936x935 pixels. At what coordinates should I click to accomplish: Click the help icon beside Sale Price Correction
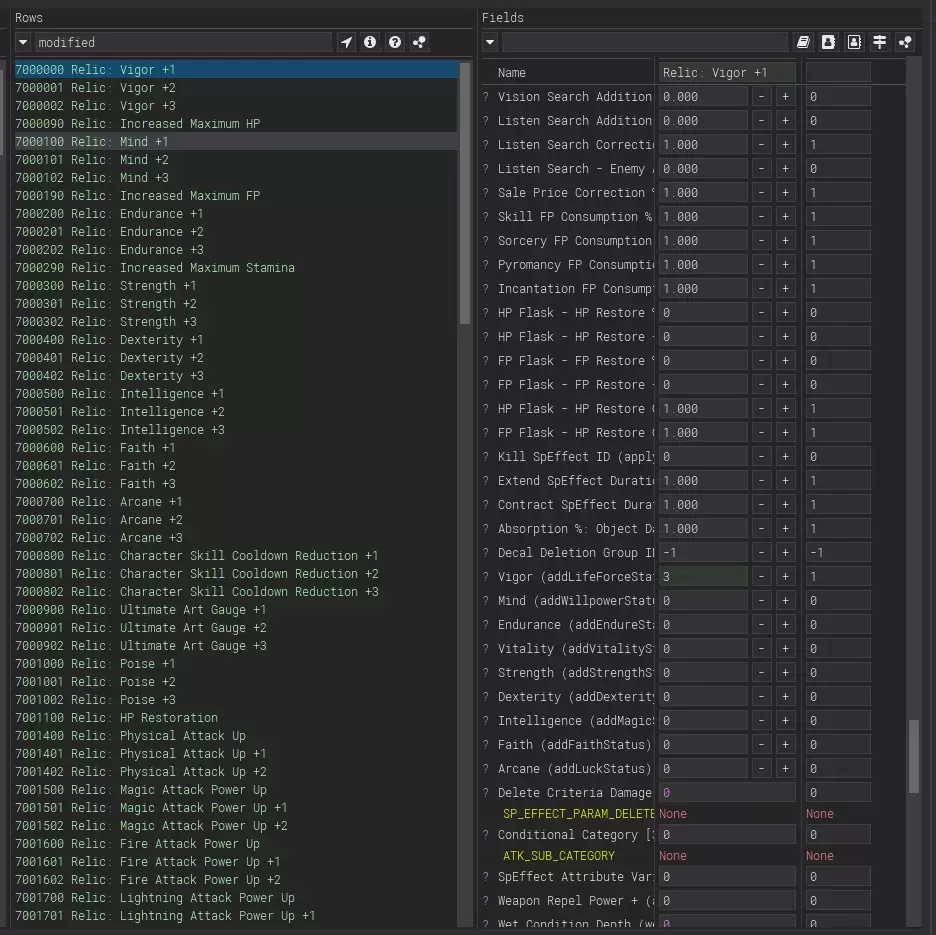[x=487, y=193]
